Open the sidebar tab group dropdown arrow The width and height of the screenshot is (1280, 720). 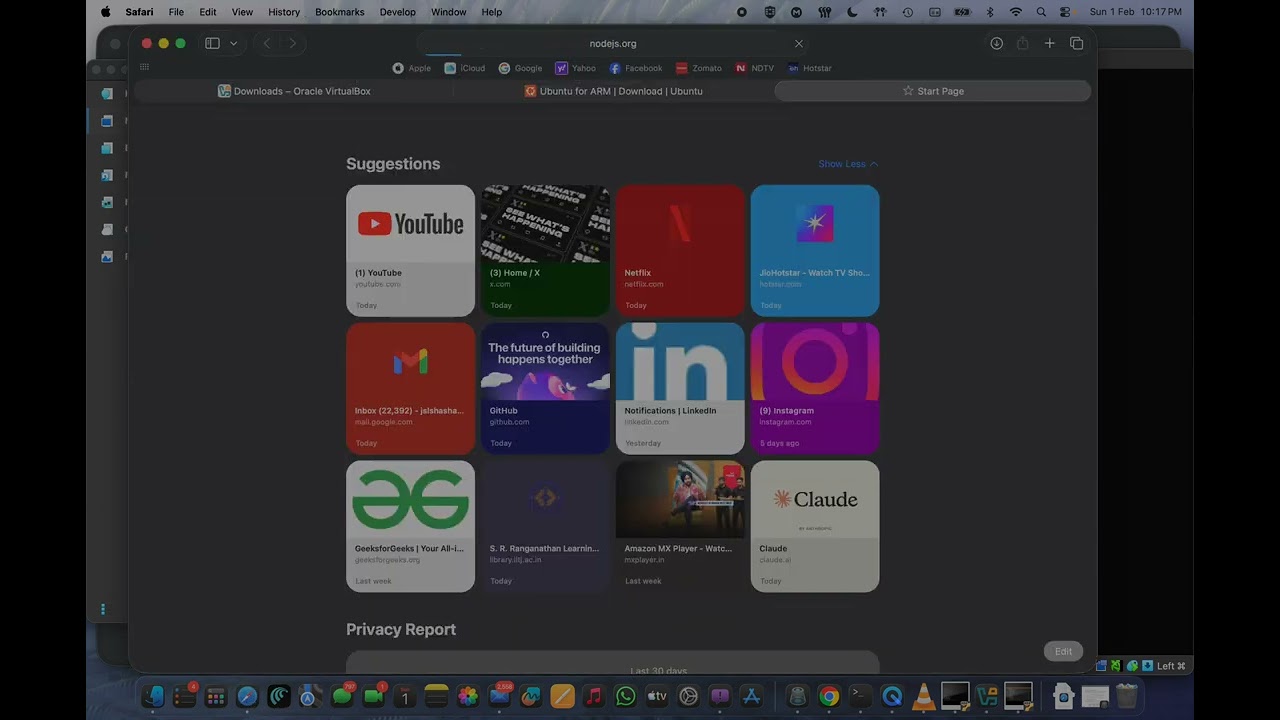coord(234,43)
